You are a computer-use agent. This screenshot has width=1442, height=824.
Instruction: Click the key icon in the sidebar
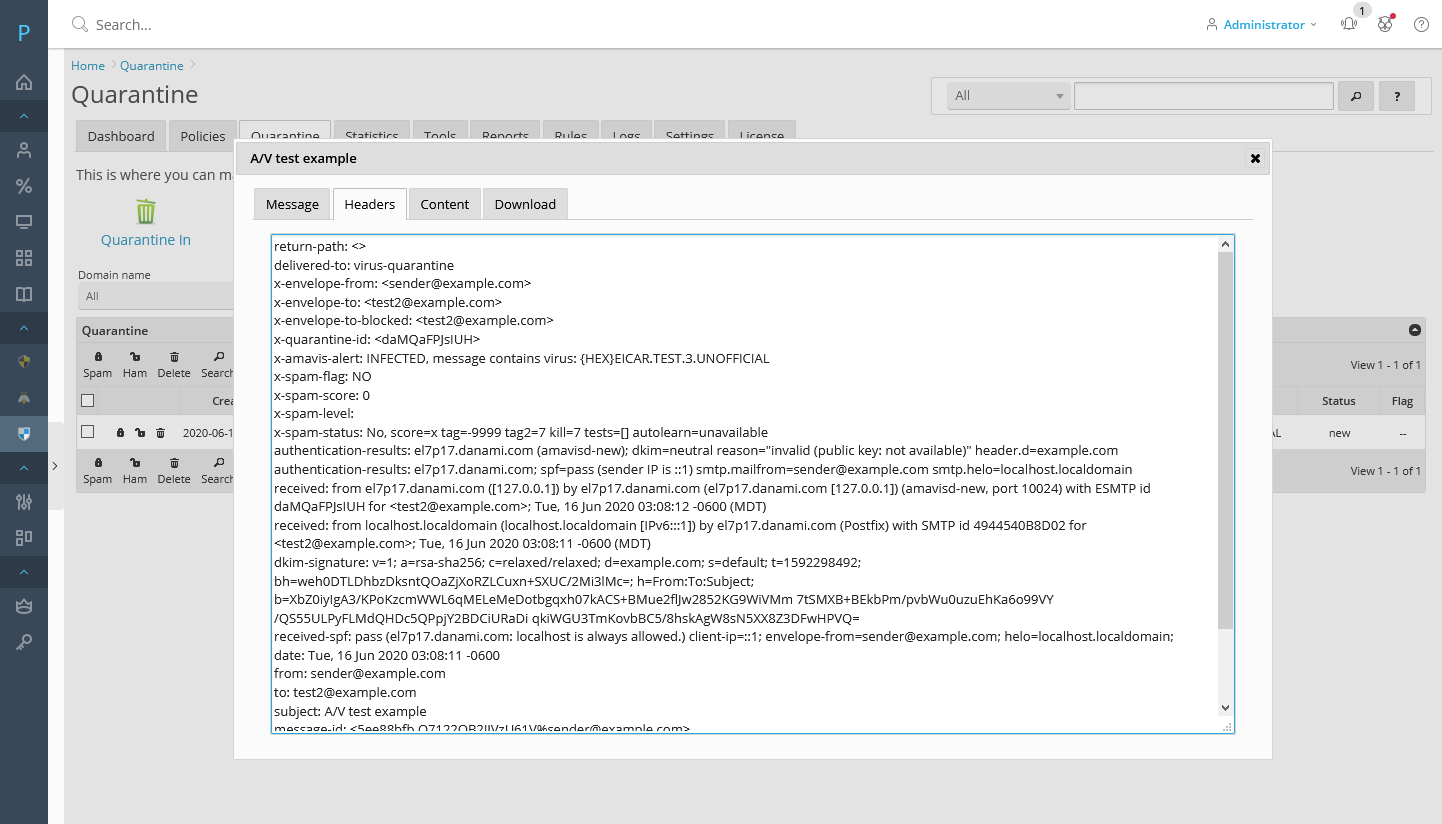pos(24,642)
